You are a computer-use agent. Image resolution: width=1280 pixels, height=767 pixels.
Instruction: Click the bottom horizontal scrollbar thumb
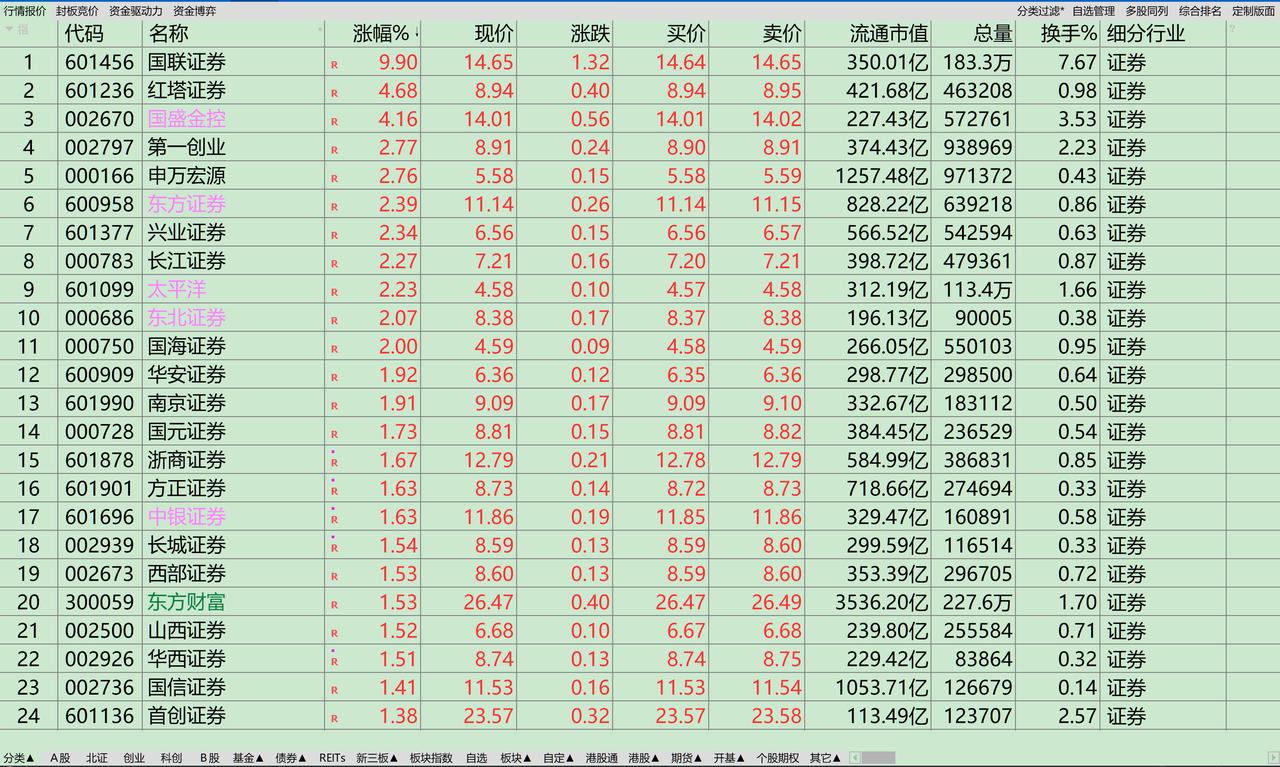(x=879, y=758)
